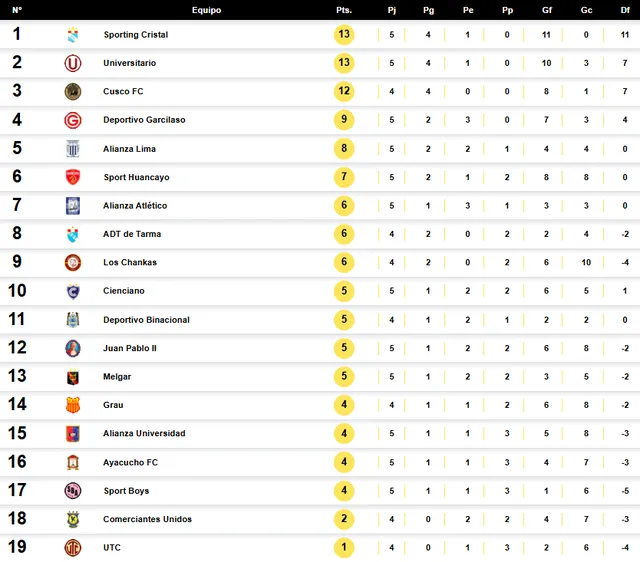Click the Sport Boys club crest
The image size is (640, 562).
[x=72, y=491]
